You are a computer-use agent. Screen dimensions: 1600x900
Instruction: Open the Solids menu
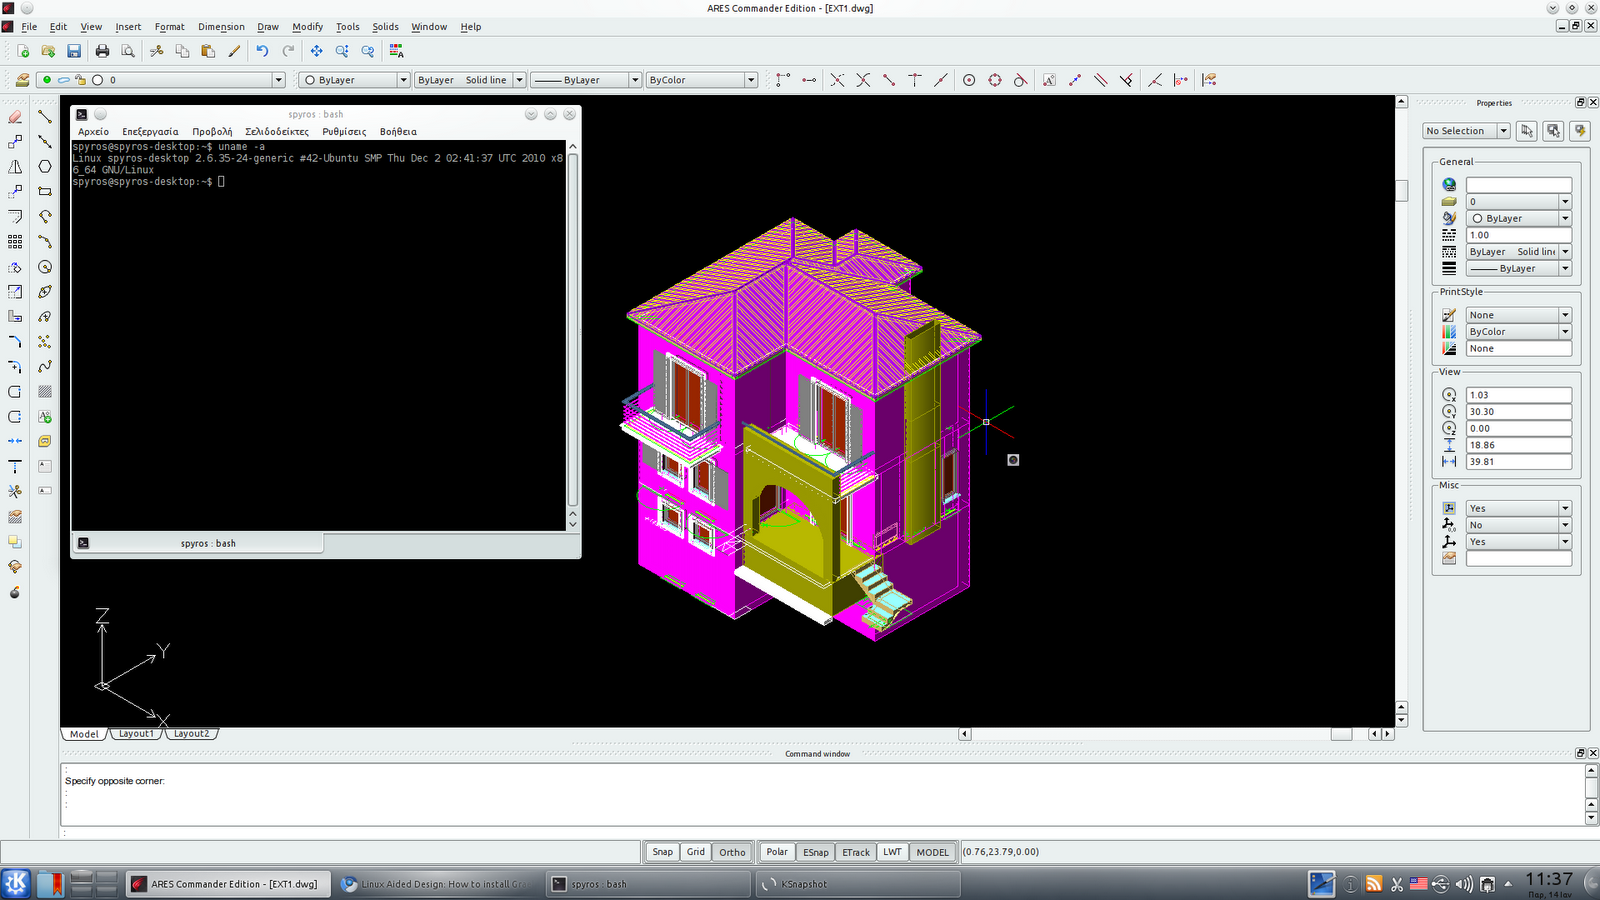tap(385, 27)
